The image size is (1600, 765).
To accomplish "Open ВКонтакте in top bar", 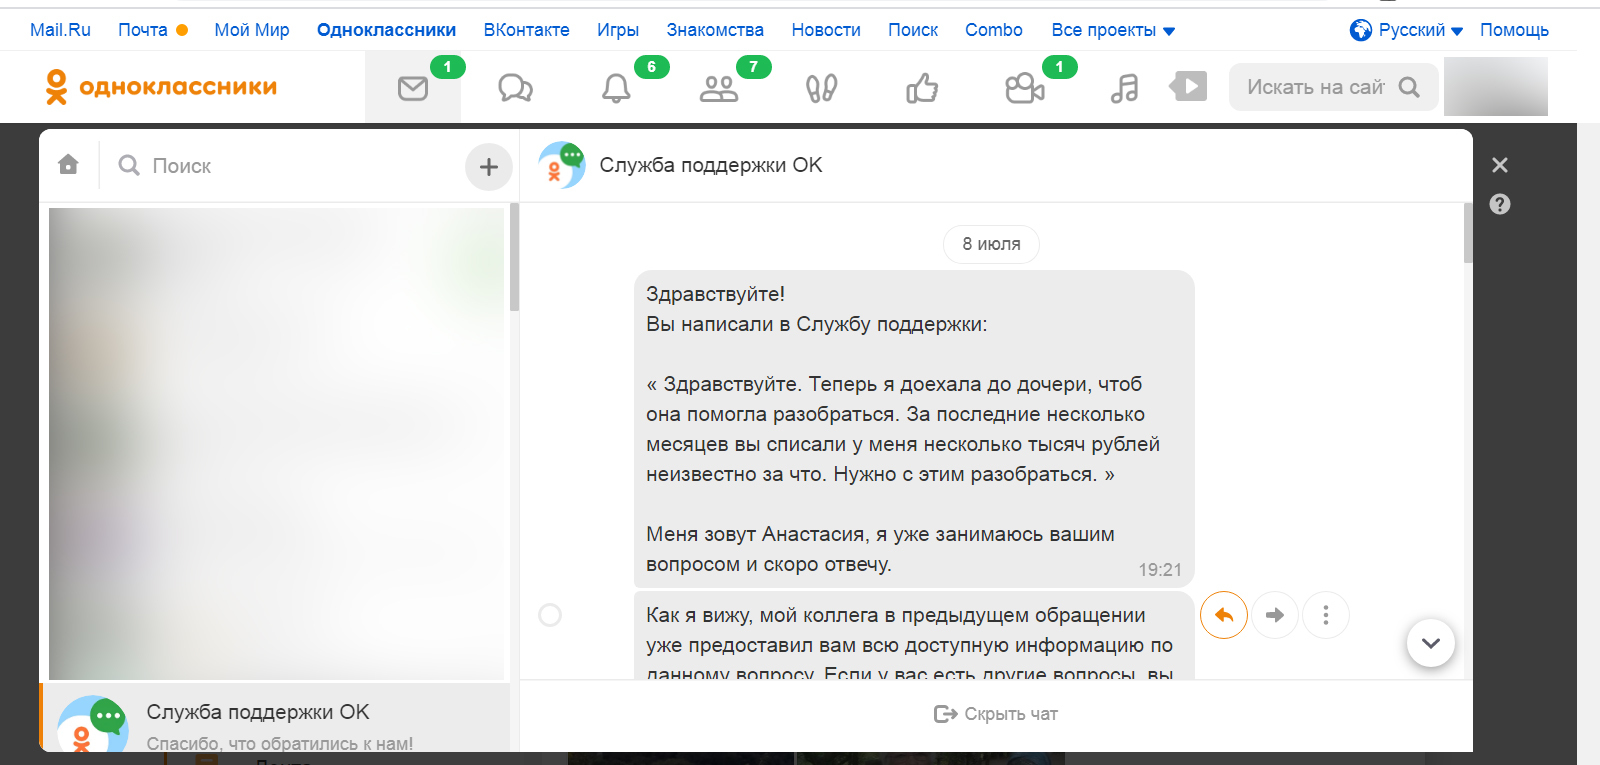I will 526,30.
